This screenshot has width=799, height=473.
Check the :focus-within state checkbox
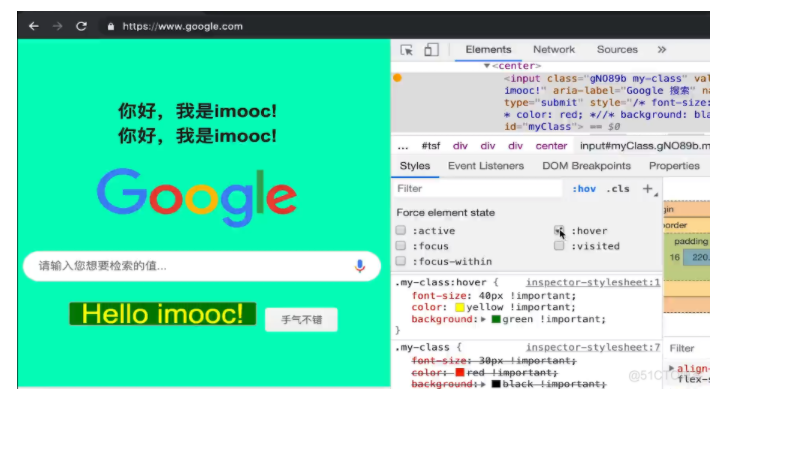[401, 261]
